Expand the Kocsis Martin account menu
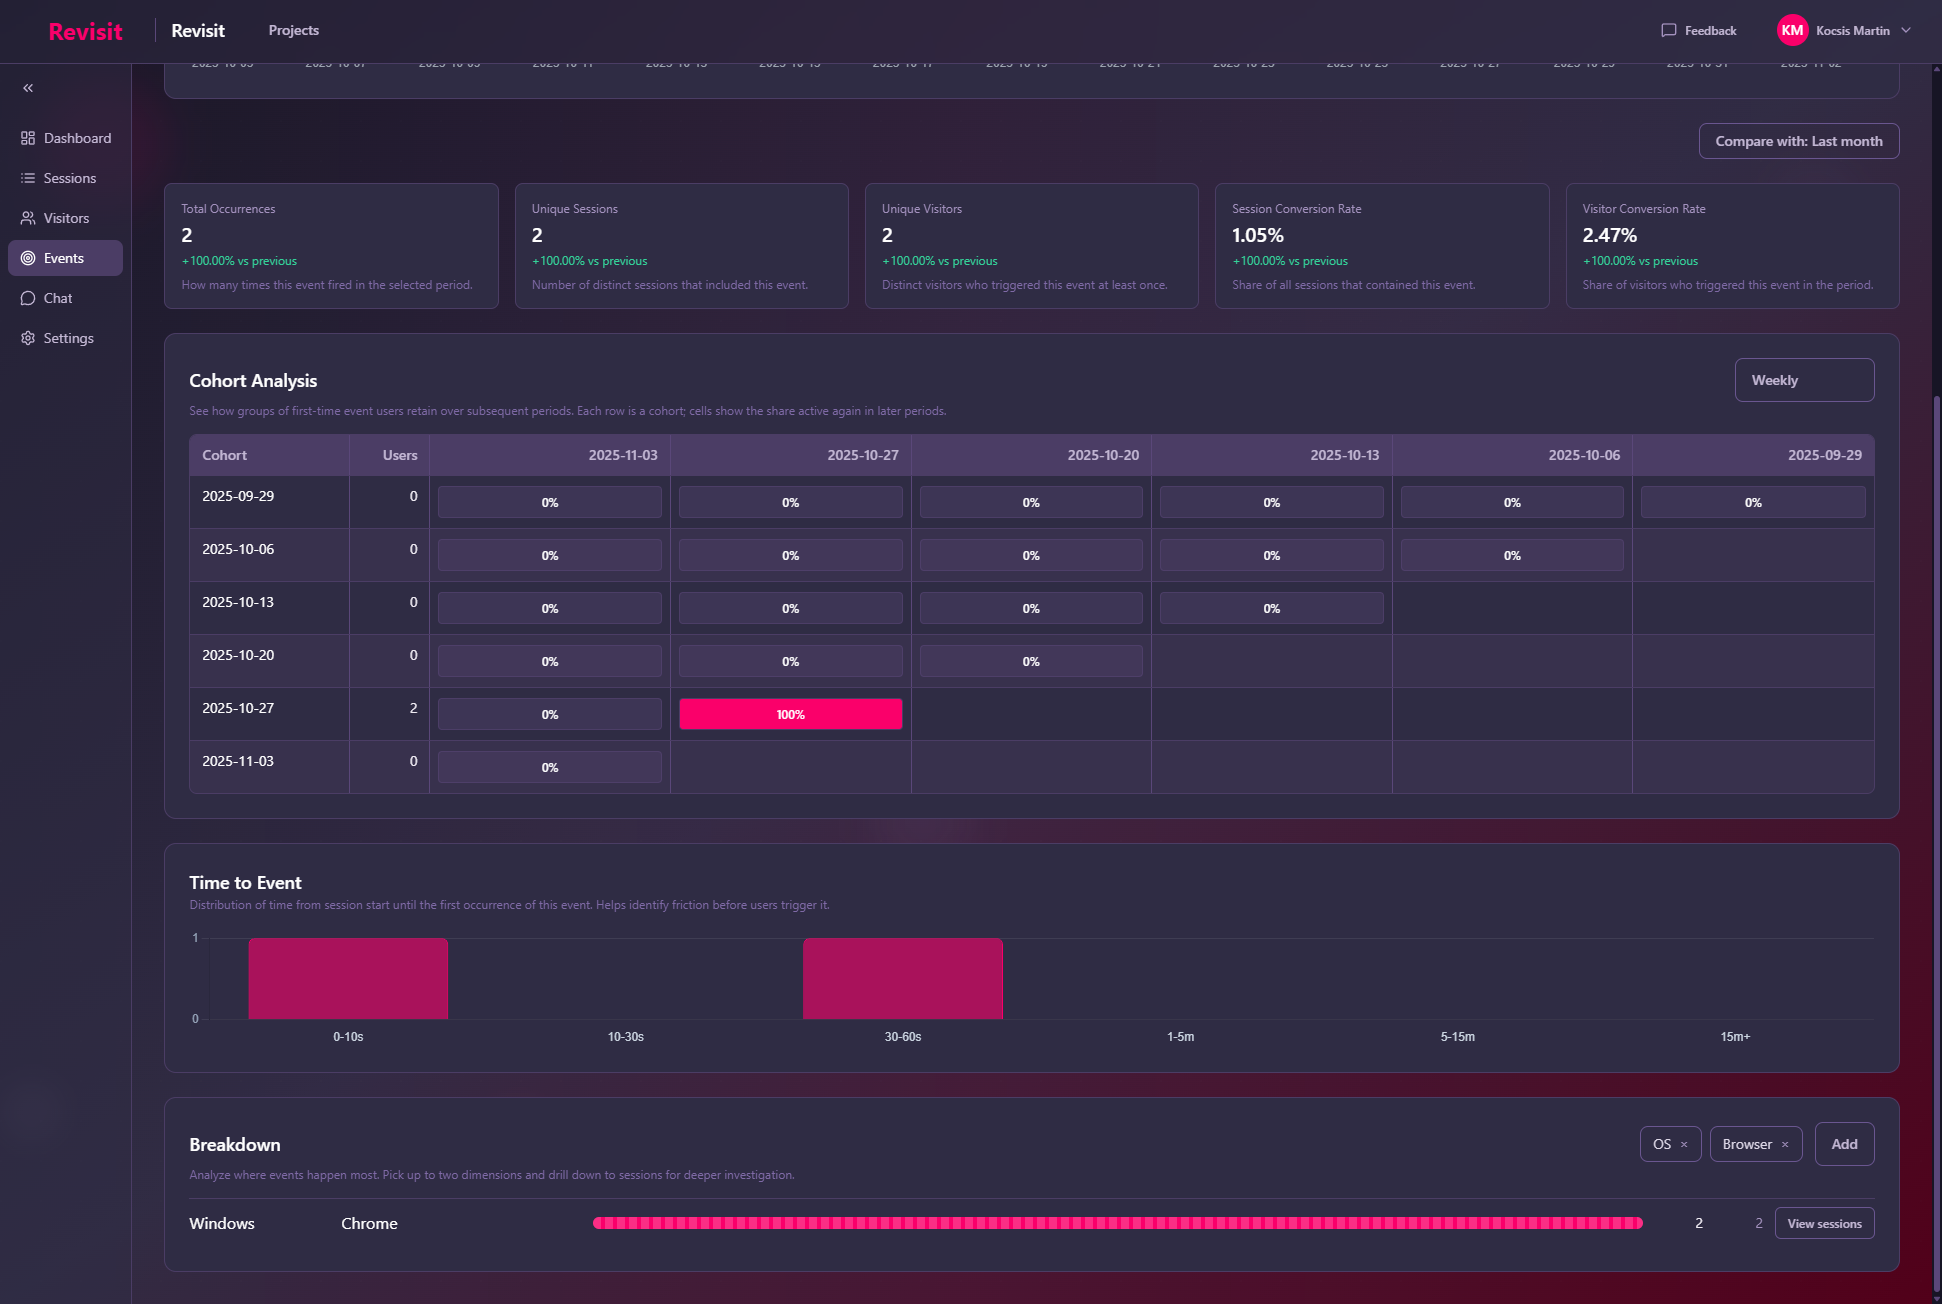The image size is (1942, 1304). click(x=1845, y=30)
